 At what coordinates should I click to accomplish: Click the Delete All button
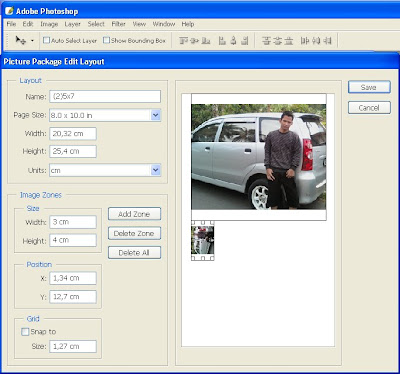point(134,253)
